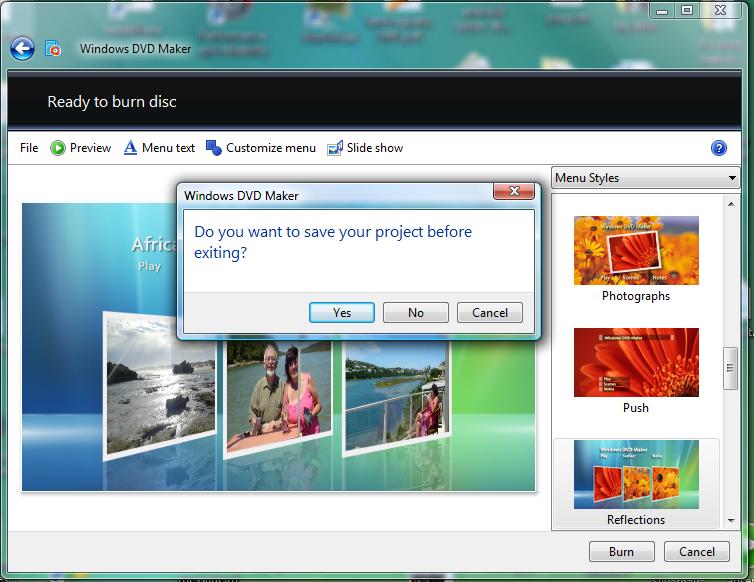Click the Slide show icon
The height and width of the screenshot is (582, 754).
click(335, 148)
